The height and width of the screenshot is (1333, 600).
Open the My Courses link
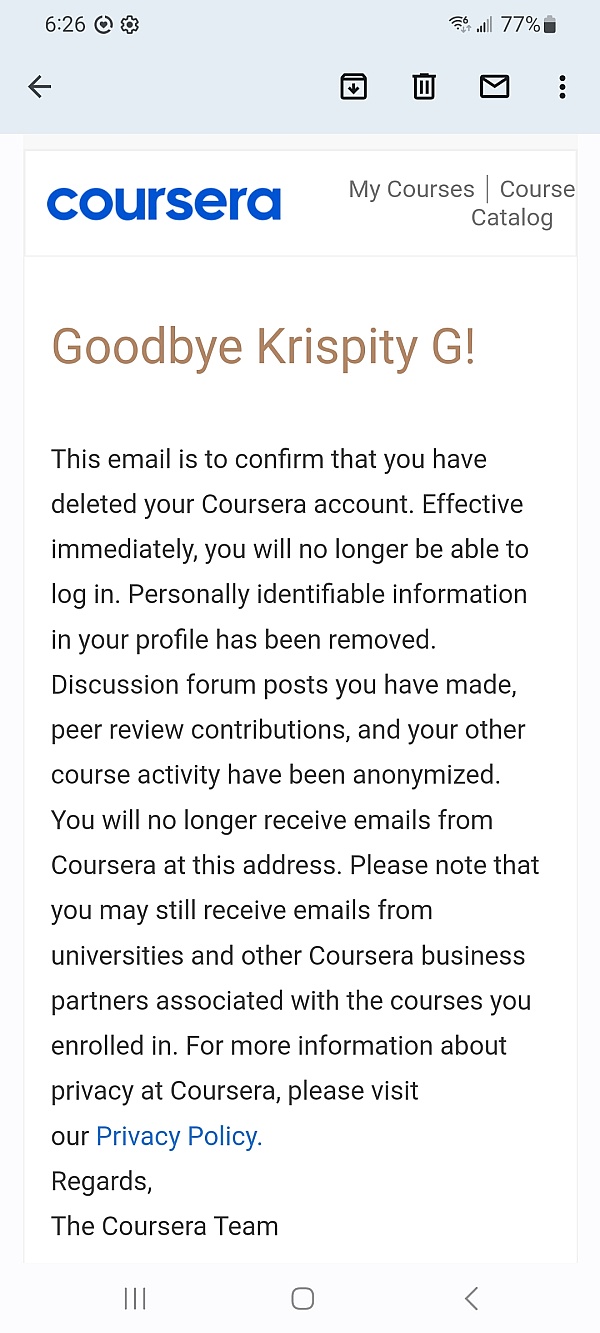coord(411,189)
